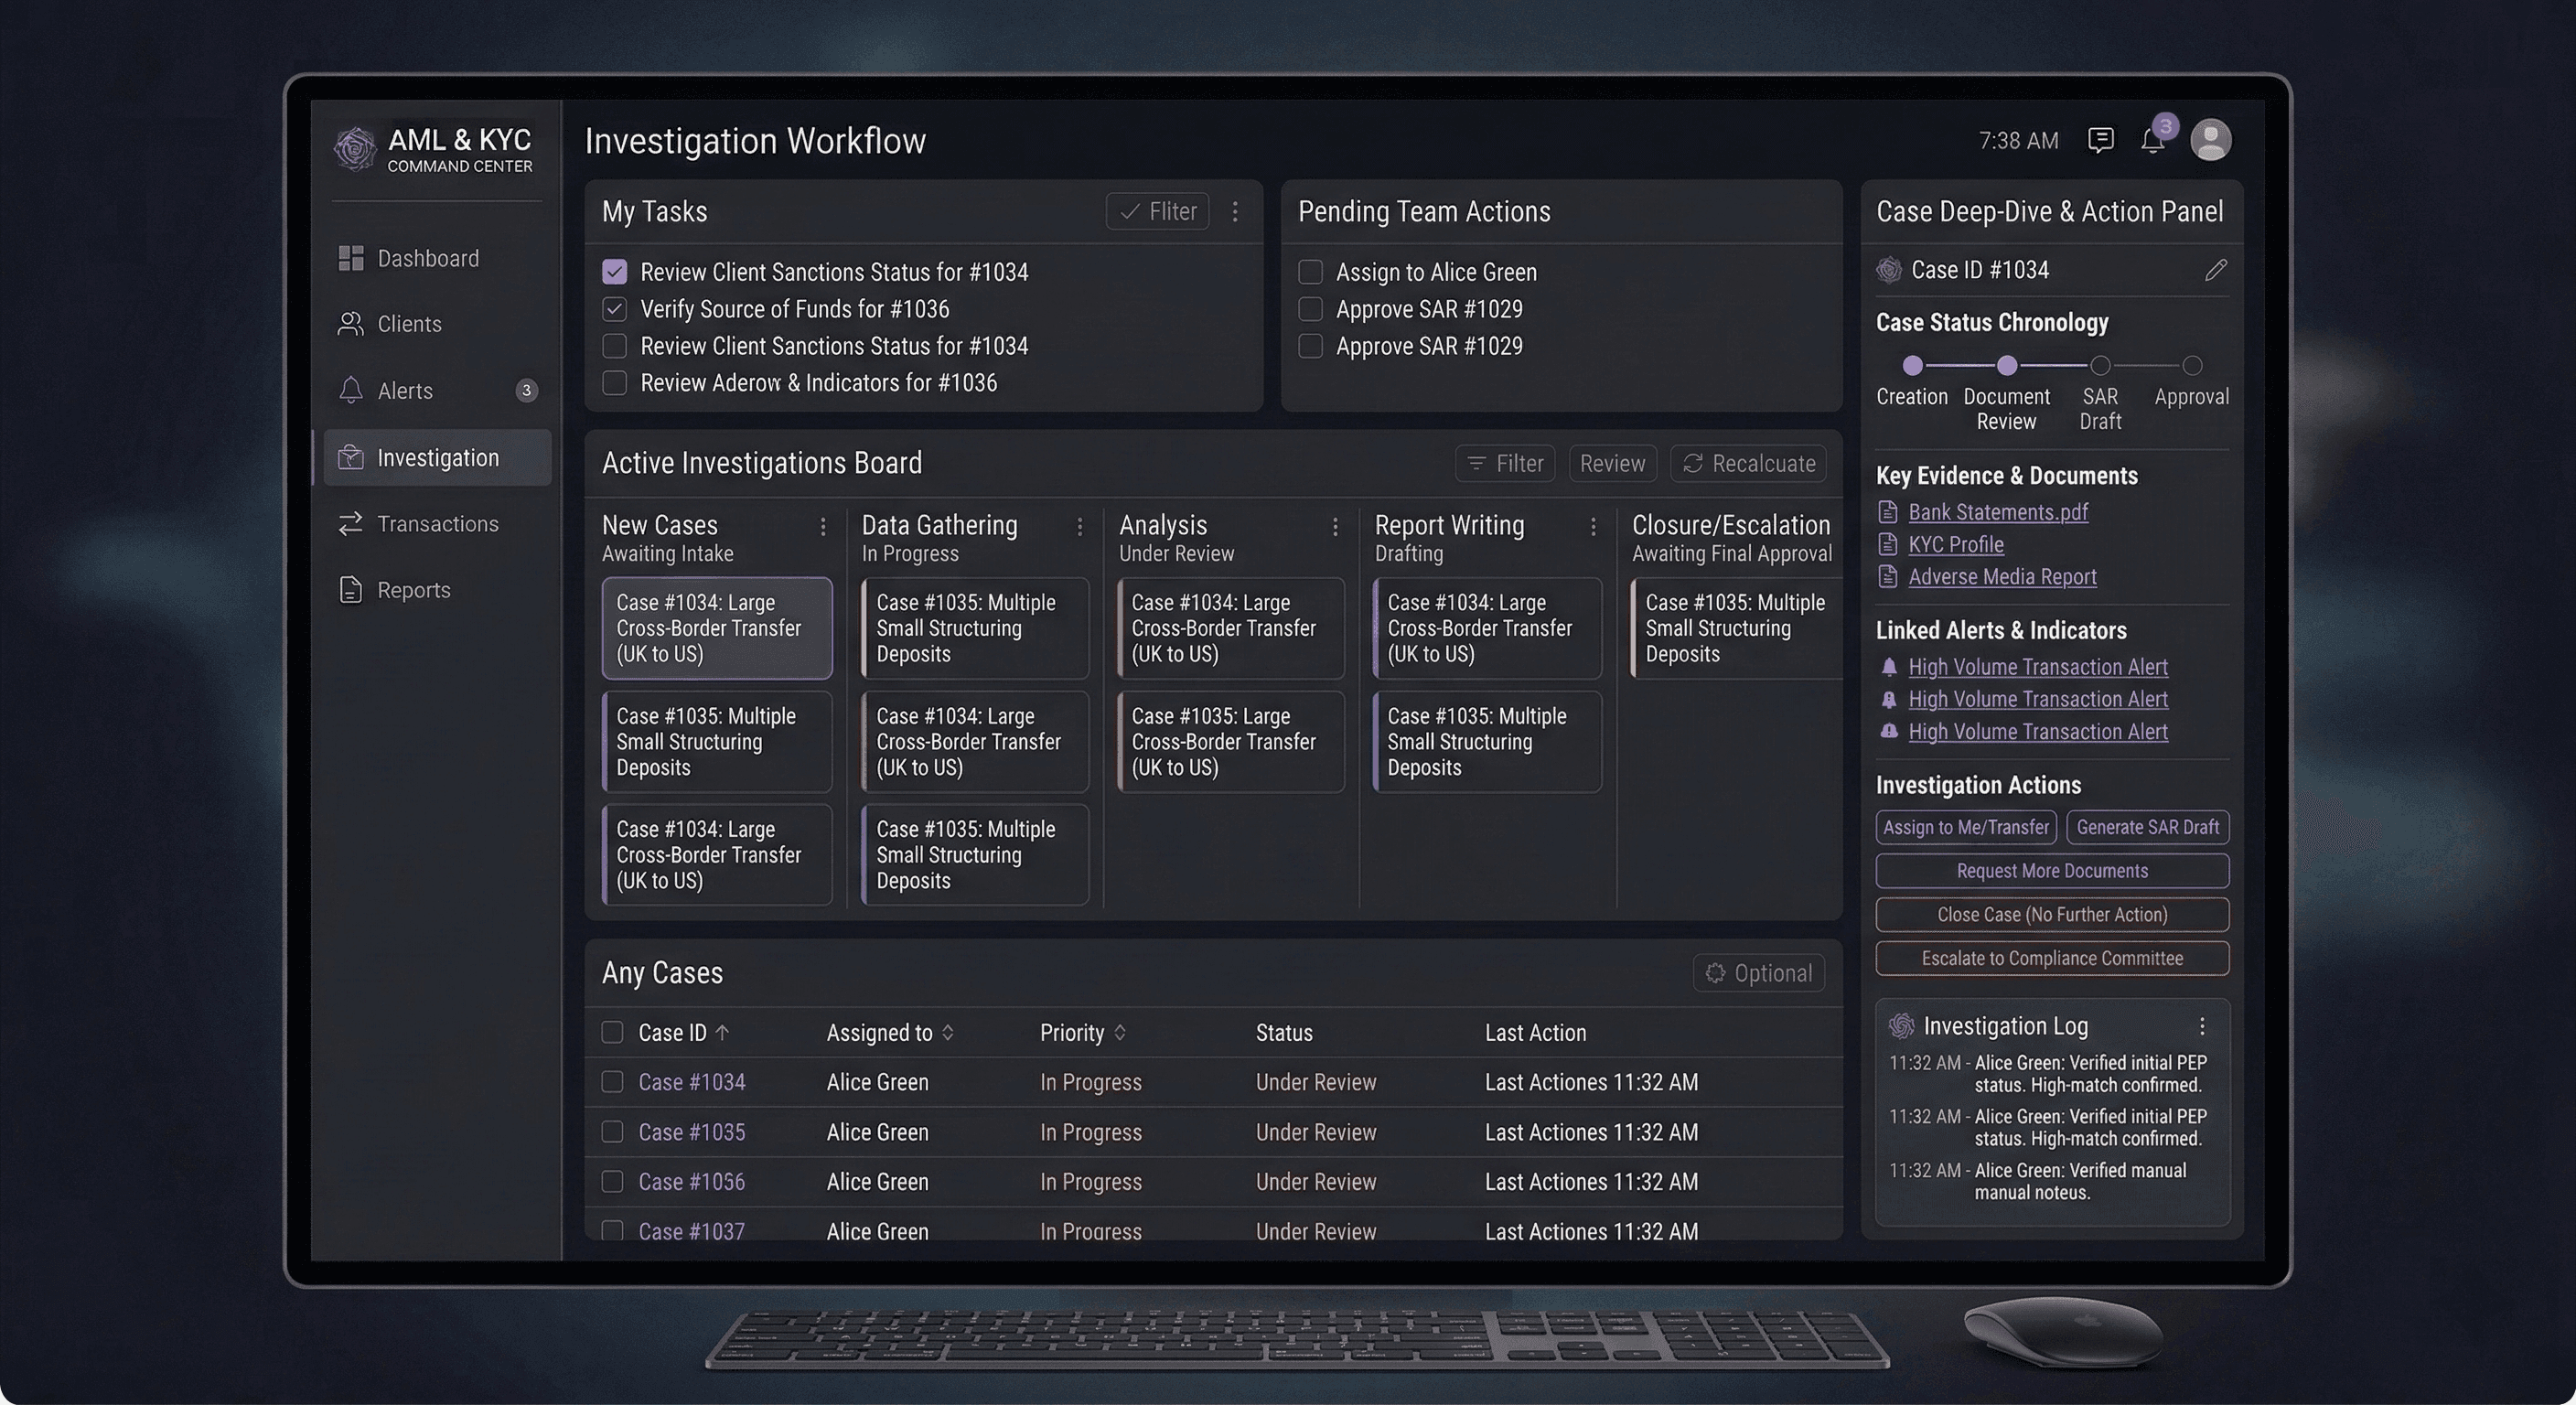Viewport: 2576px width, 1405px height.
Task: Click the Transactions arrows icon in sidebar
Action: (351, 524)
